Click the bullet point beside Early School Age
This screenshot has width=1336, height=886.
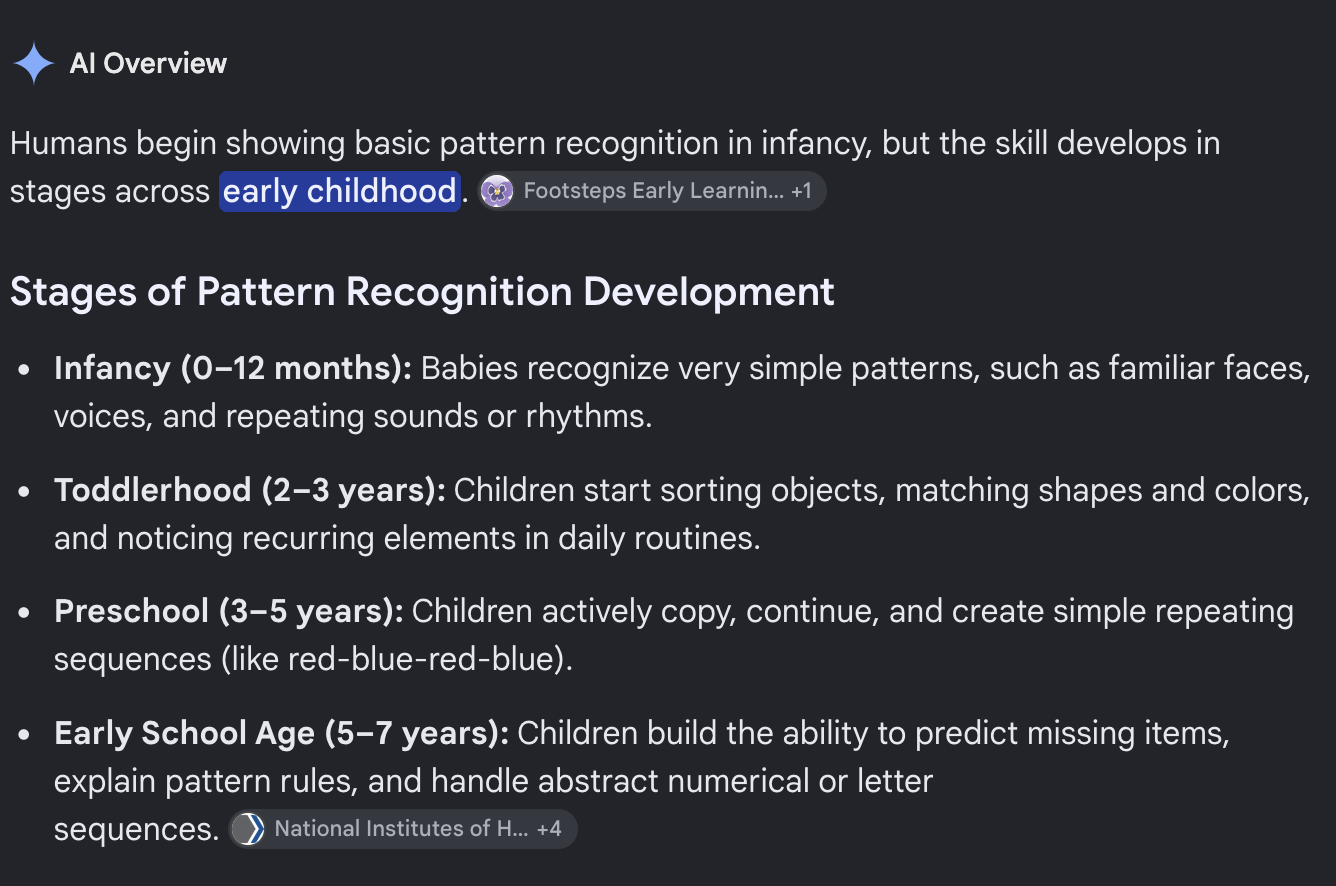(x=23, y=734)
